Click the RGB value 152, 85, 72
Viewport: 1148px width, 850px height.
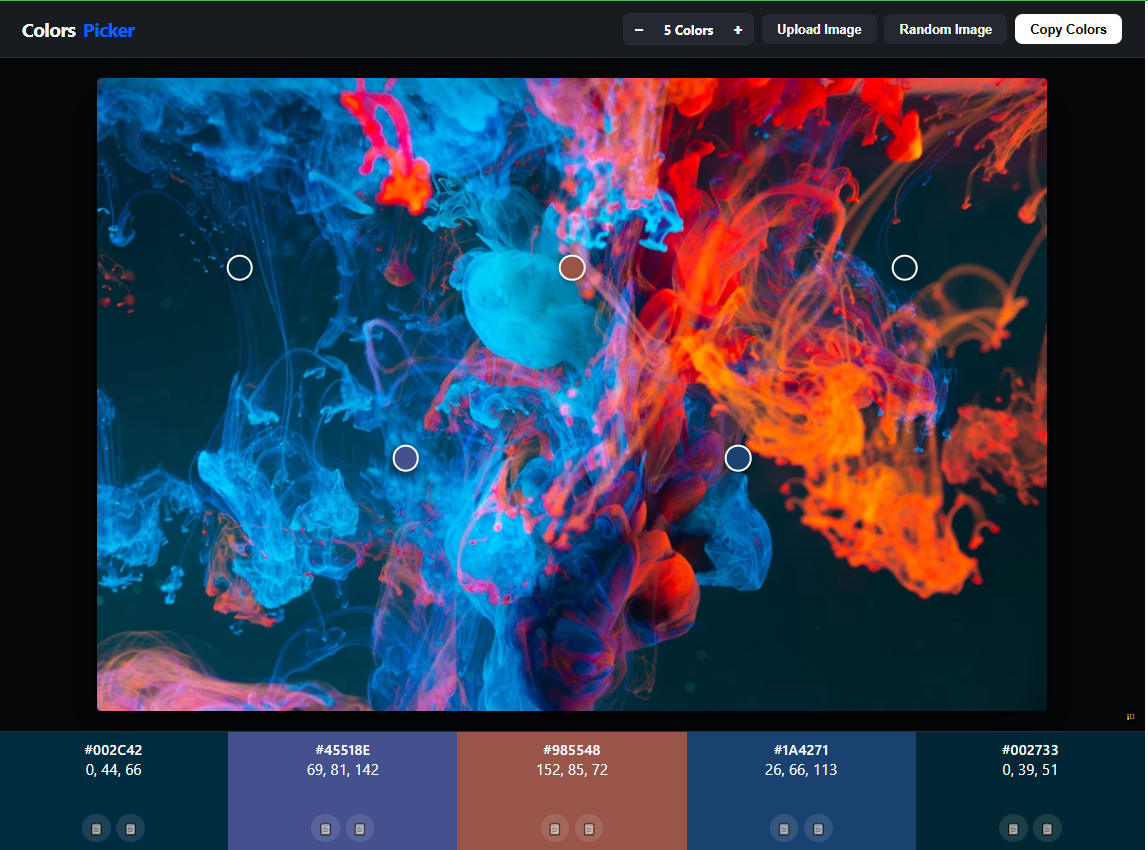click(572, 769)
